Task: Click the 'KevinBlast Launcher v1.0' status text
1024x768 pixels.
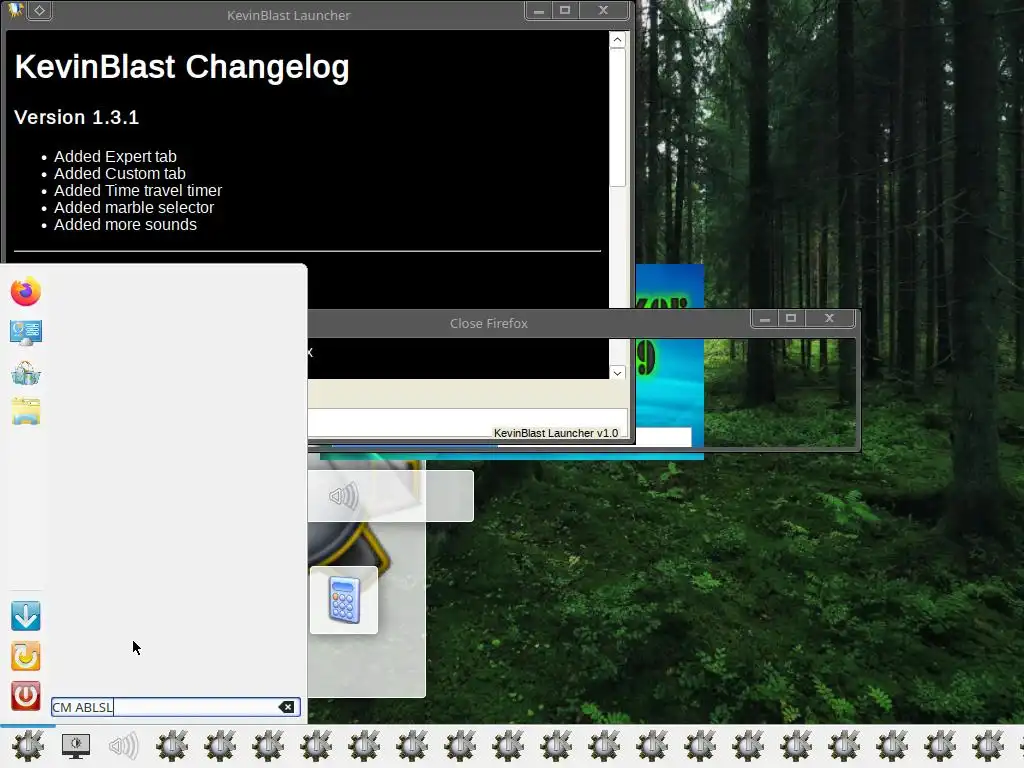Action: (x=556, y=433)
